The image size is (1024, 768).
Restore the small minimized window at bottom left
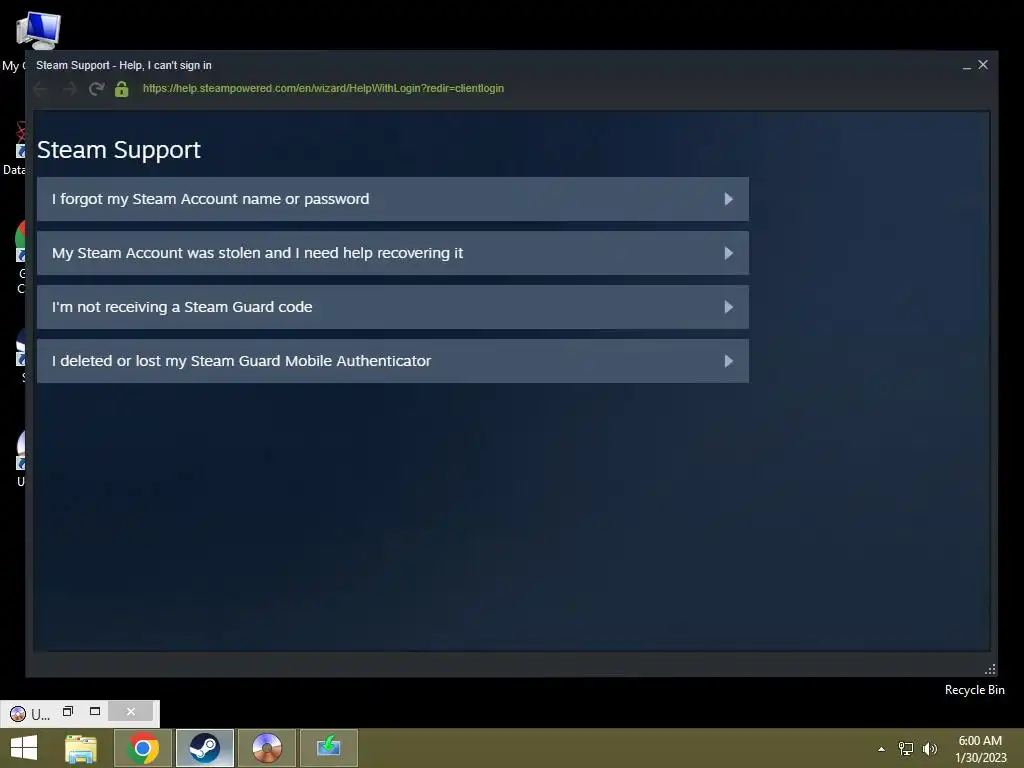point(68,711)
